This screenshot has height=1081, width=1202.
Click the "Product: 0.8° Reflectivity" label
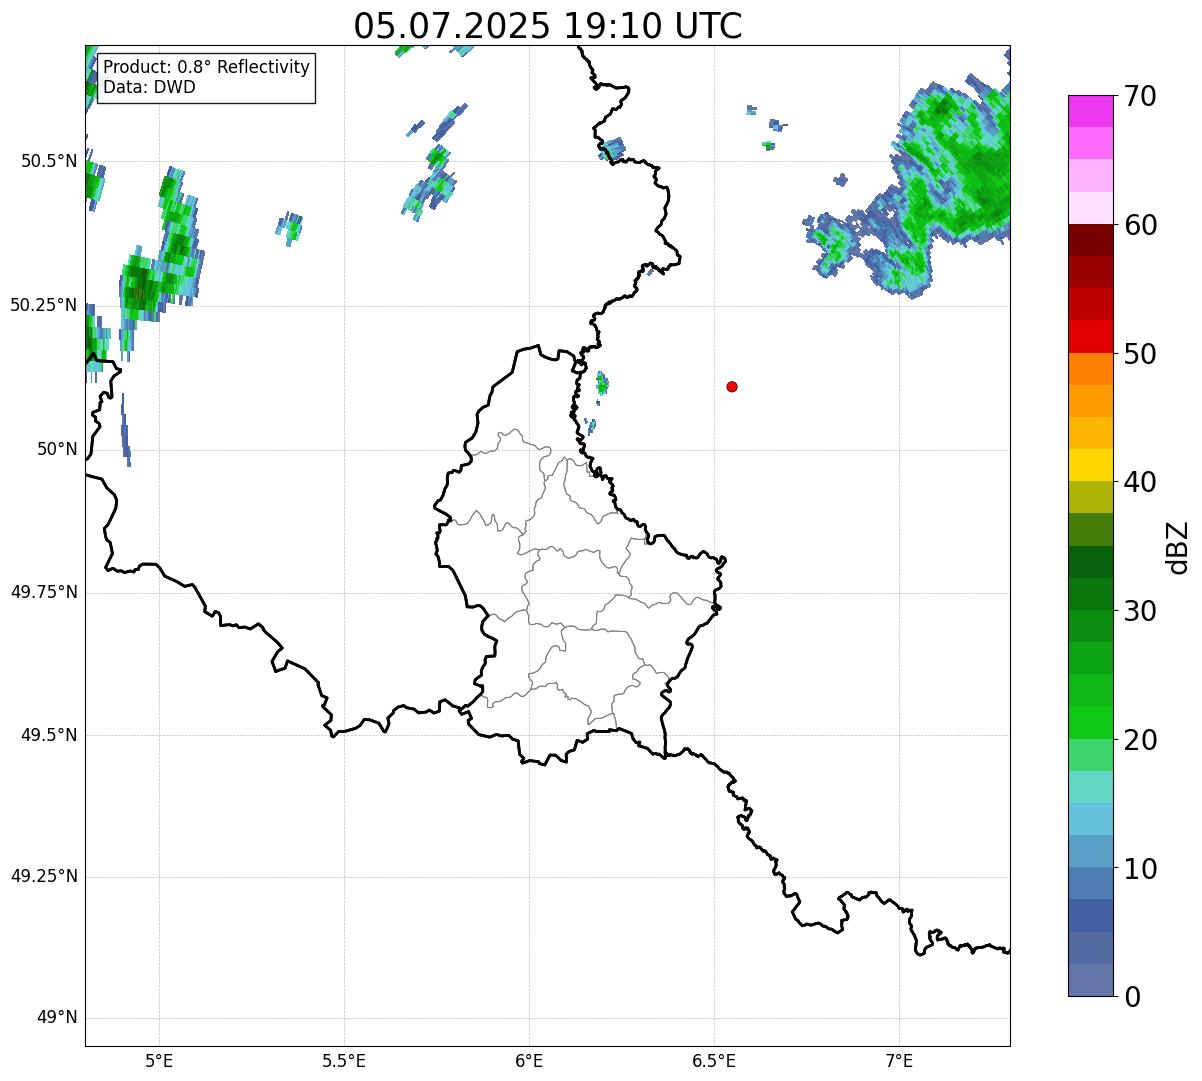[x=207, y=67]
